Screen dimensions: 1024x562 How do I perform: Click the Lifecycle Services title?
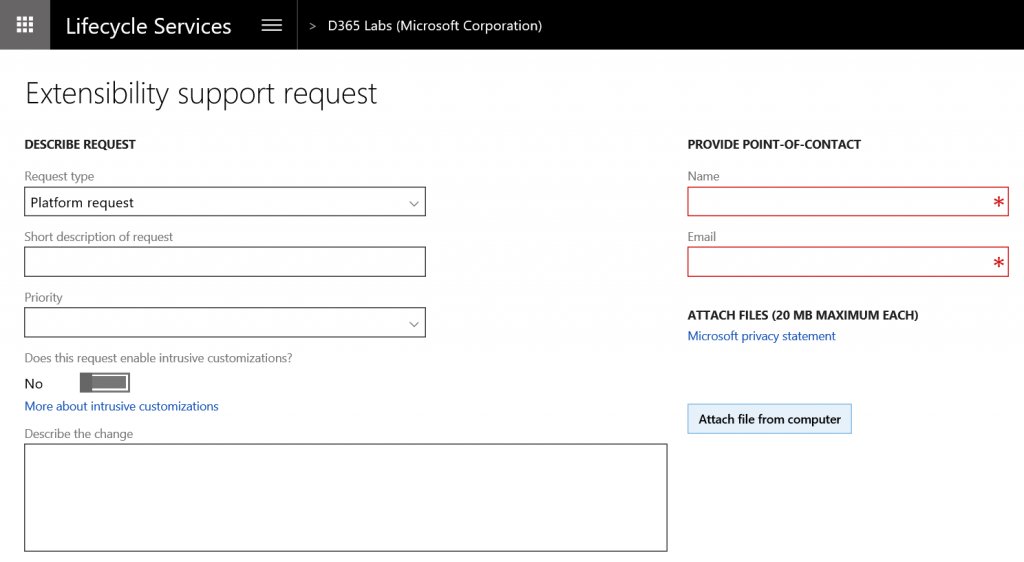(148, 26)
